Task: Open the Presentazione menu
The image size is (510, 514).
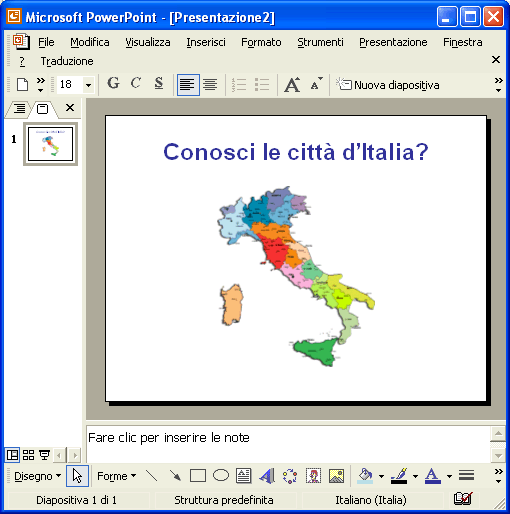Action: [393, 42]
